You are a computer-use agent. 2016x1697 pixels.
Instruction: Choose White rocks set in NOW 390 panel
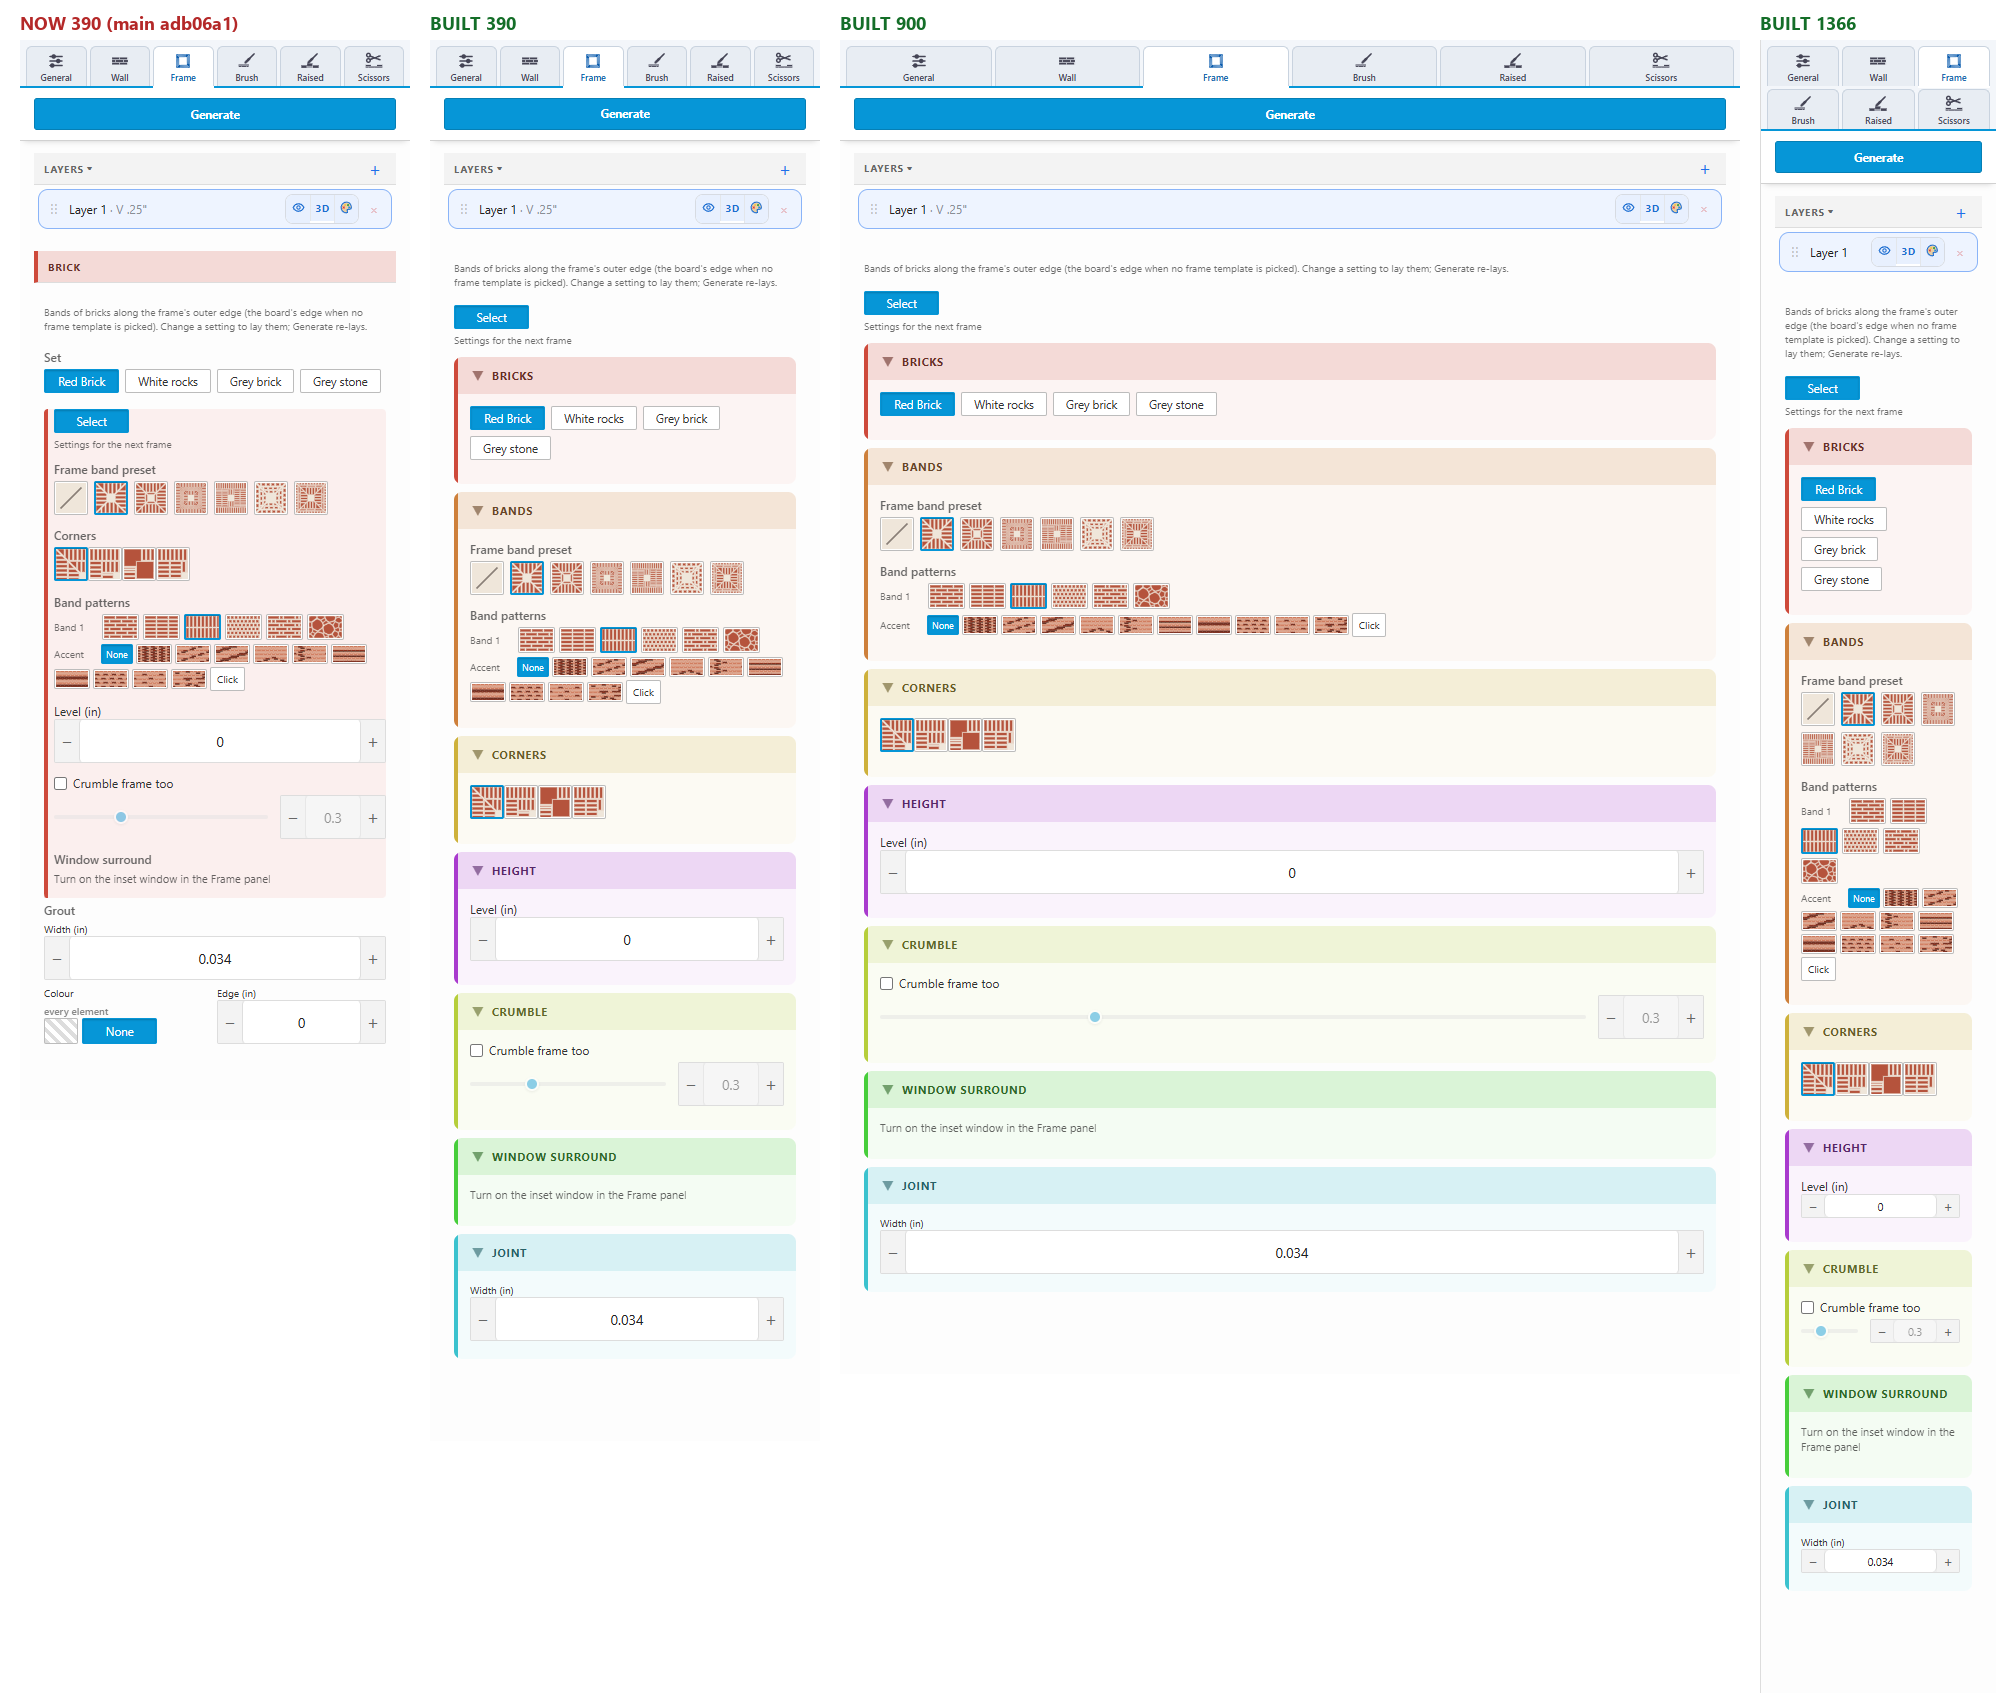[168, 381]
